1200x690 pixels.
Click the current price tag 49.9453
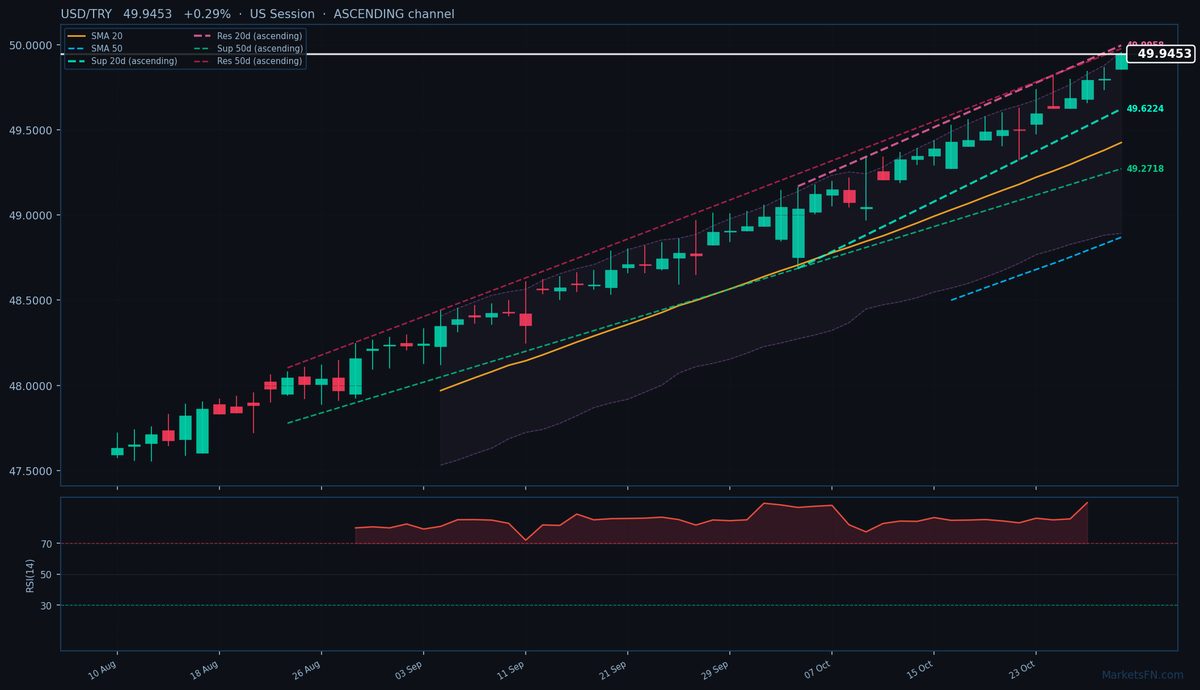coord(1161,54)
